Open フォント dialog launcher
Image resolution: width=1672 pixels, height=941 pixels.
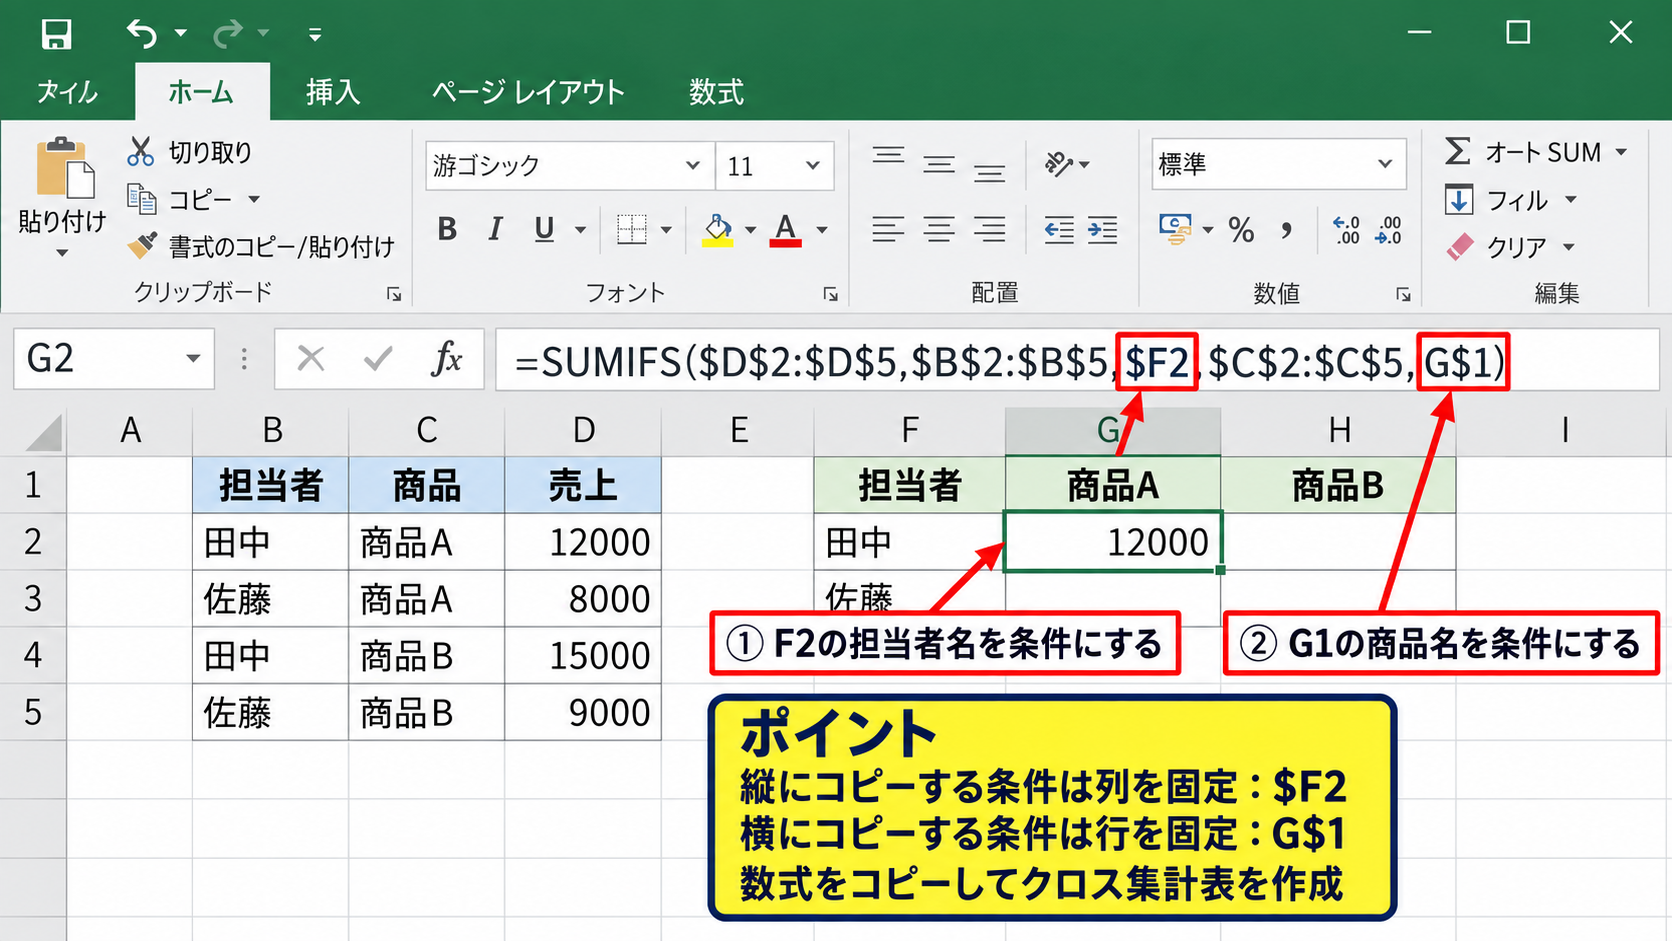point(830,294)
